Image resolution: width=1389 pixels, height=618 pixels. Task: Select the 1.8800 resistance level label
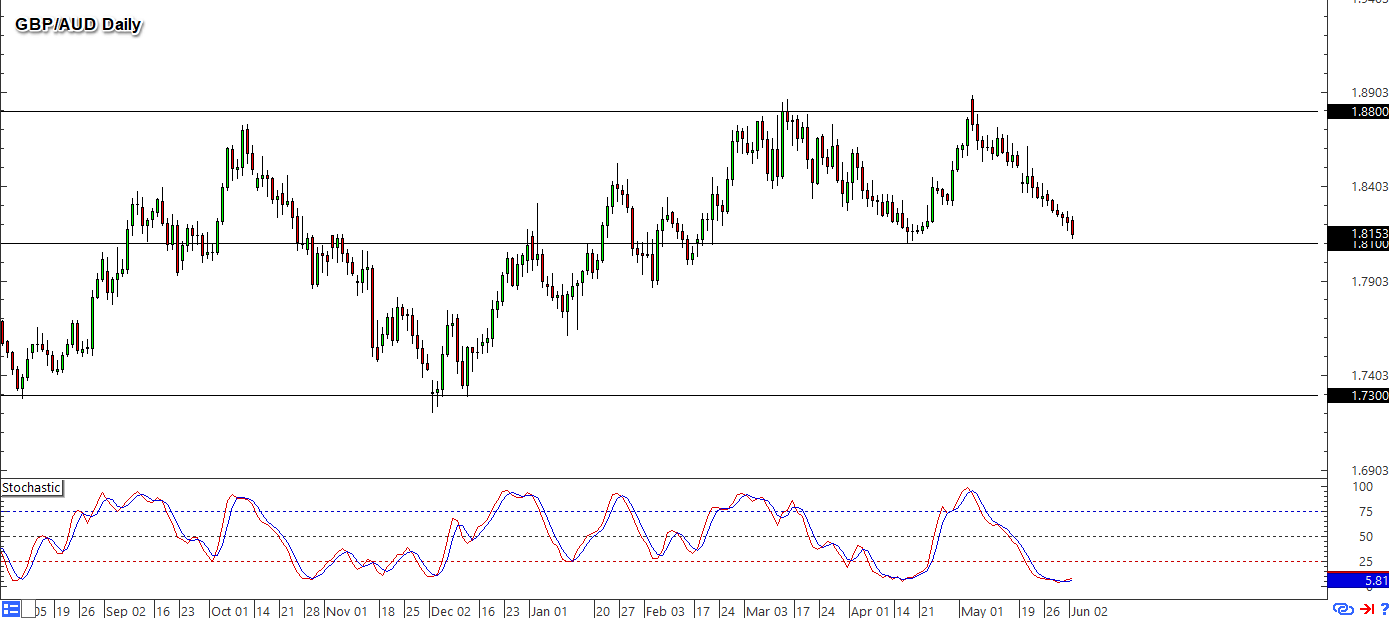click(1357, 112)
